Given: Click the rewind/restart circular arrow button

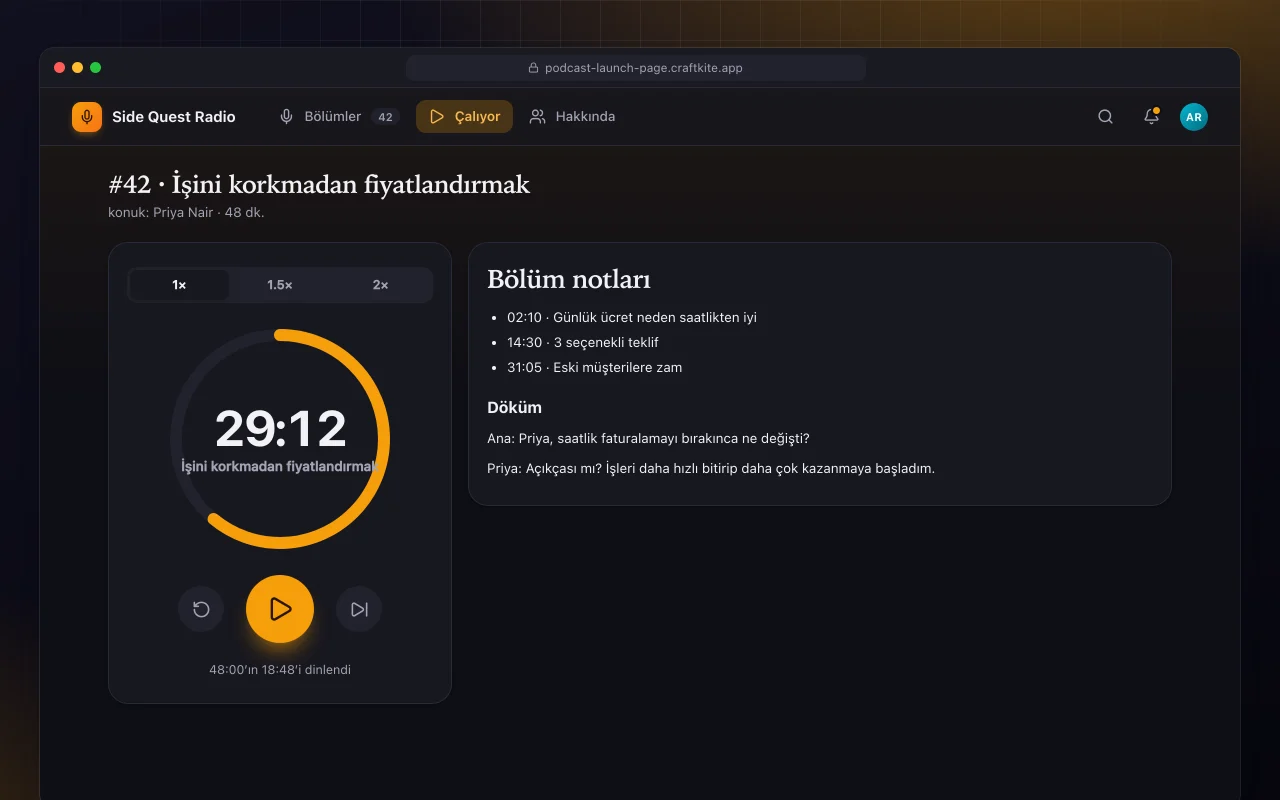Looking at the screenshot, I should click(x=201, y=609).
